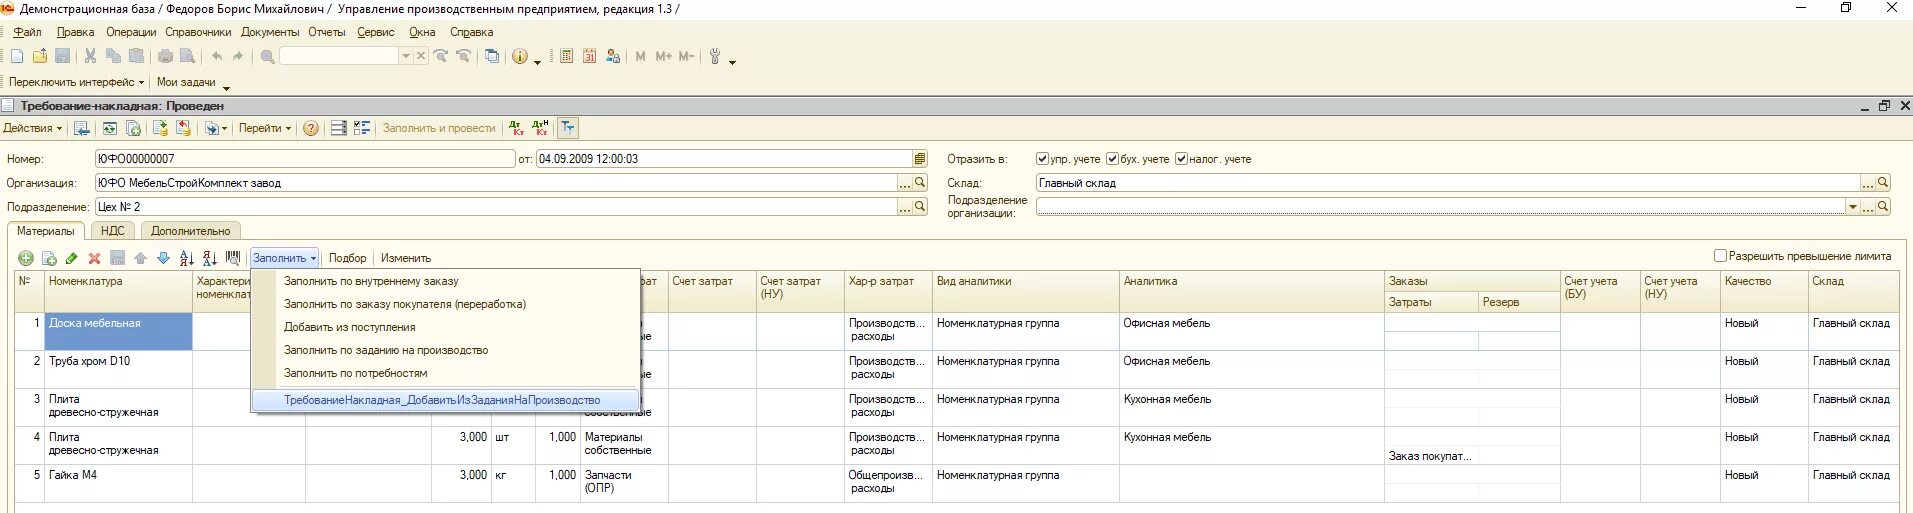Expand the search field dropdown arrow in the main toolbar
Image resolution: width=1913 pixels, height=513 pixels.
click(x=406, y=57)
